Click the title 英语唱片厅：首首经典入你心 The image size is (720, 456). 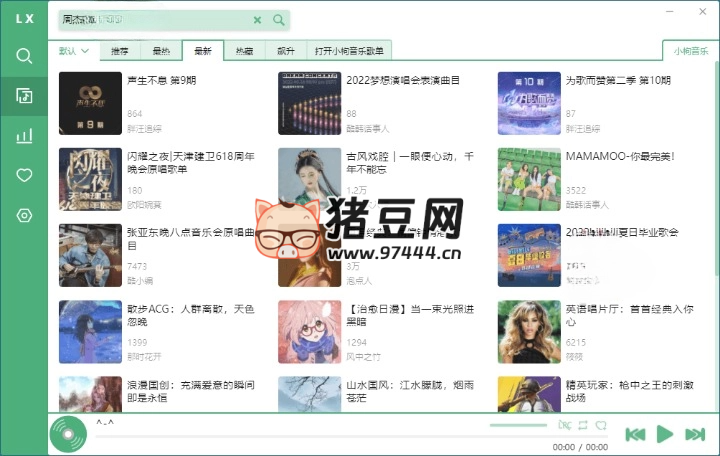click(630, 315)
